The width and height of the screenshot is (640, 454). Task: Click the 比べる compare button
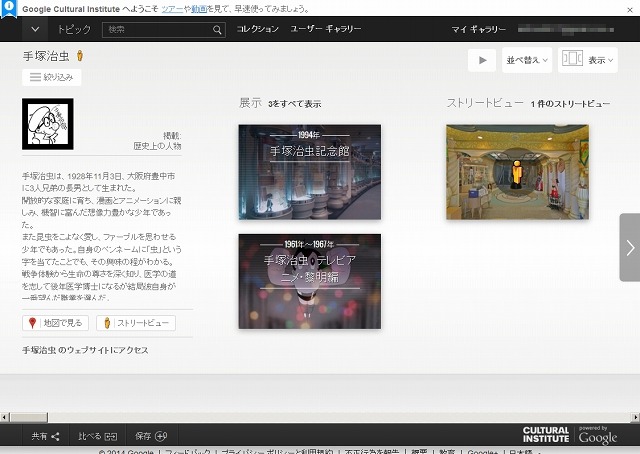click(x=97, y=436)
